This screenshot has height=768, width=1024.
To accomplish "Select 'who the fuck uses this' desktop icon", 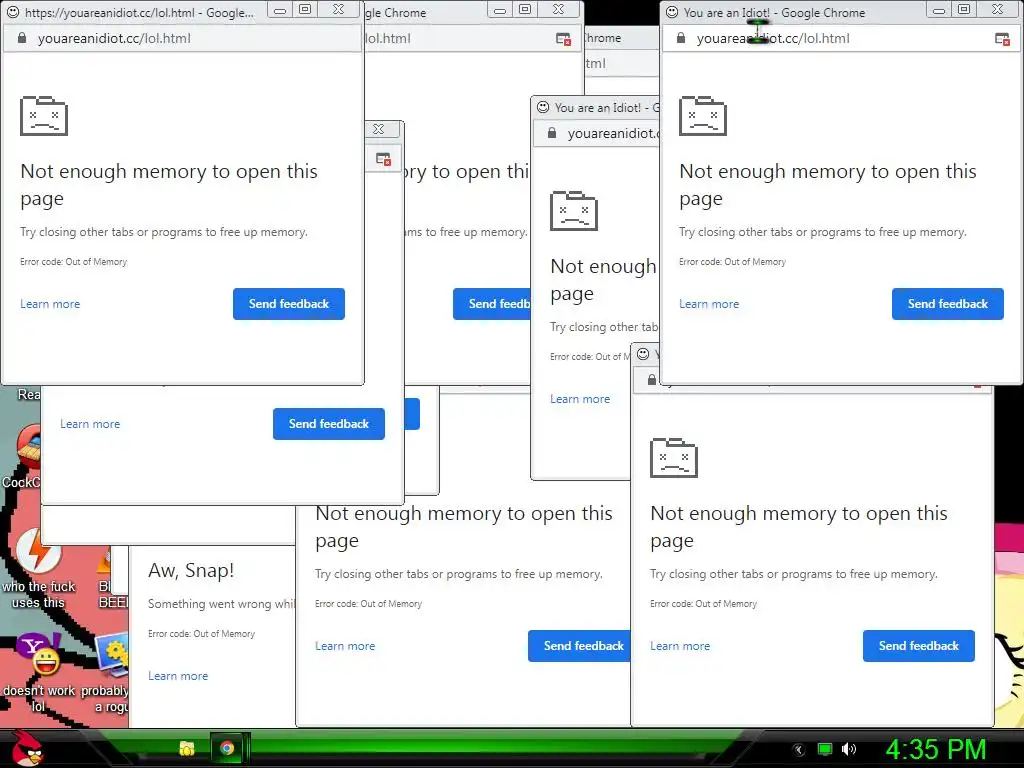I will 39,569.
